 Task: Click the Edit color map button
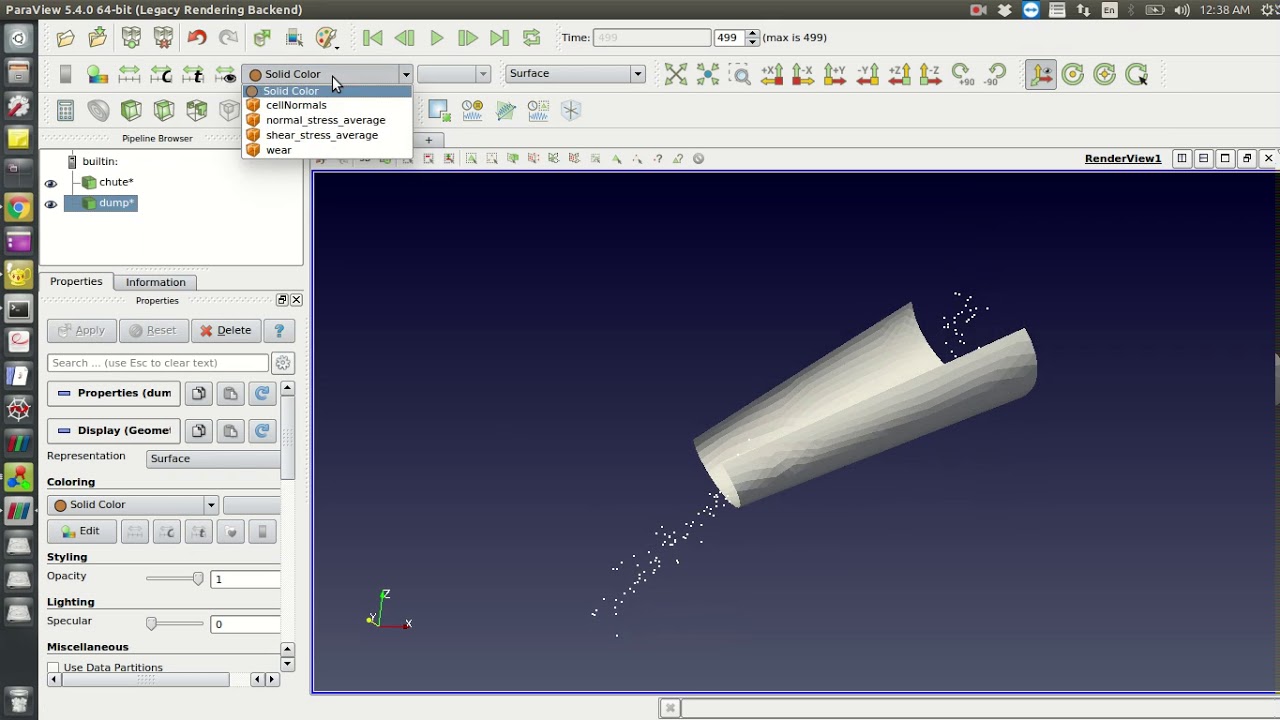80,531
